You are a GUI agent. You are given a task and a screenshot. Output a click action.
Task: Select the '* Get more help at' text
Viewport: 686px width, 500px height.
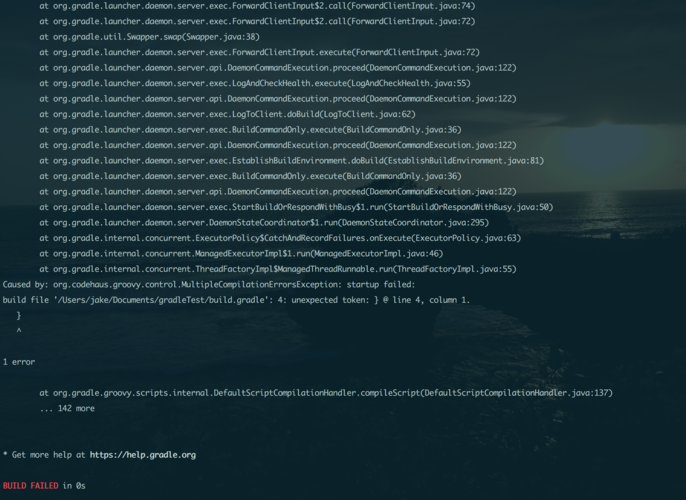(44, 455)
